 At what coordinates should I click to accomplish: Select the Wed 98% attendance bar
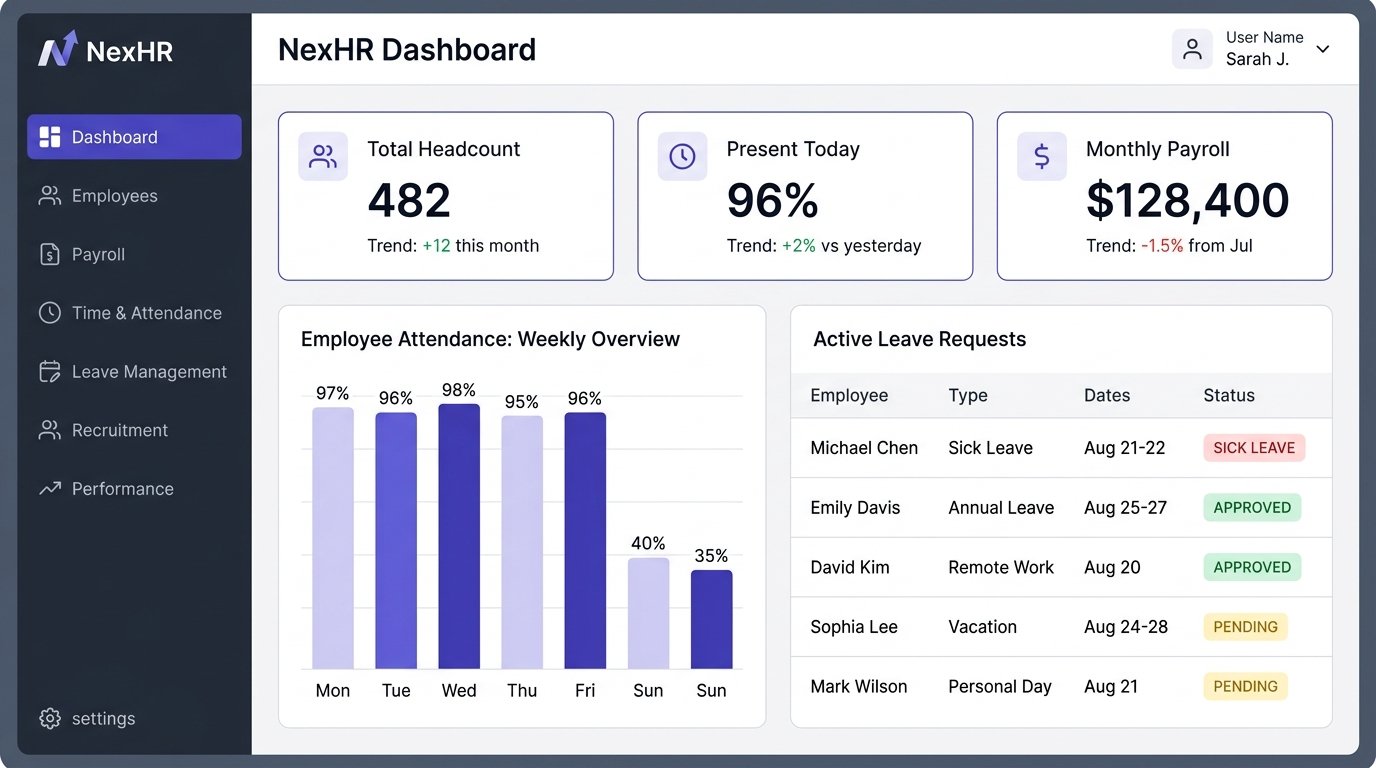pyautogui.click(x=459, y=536)
